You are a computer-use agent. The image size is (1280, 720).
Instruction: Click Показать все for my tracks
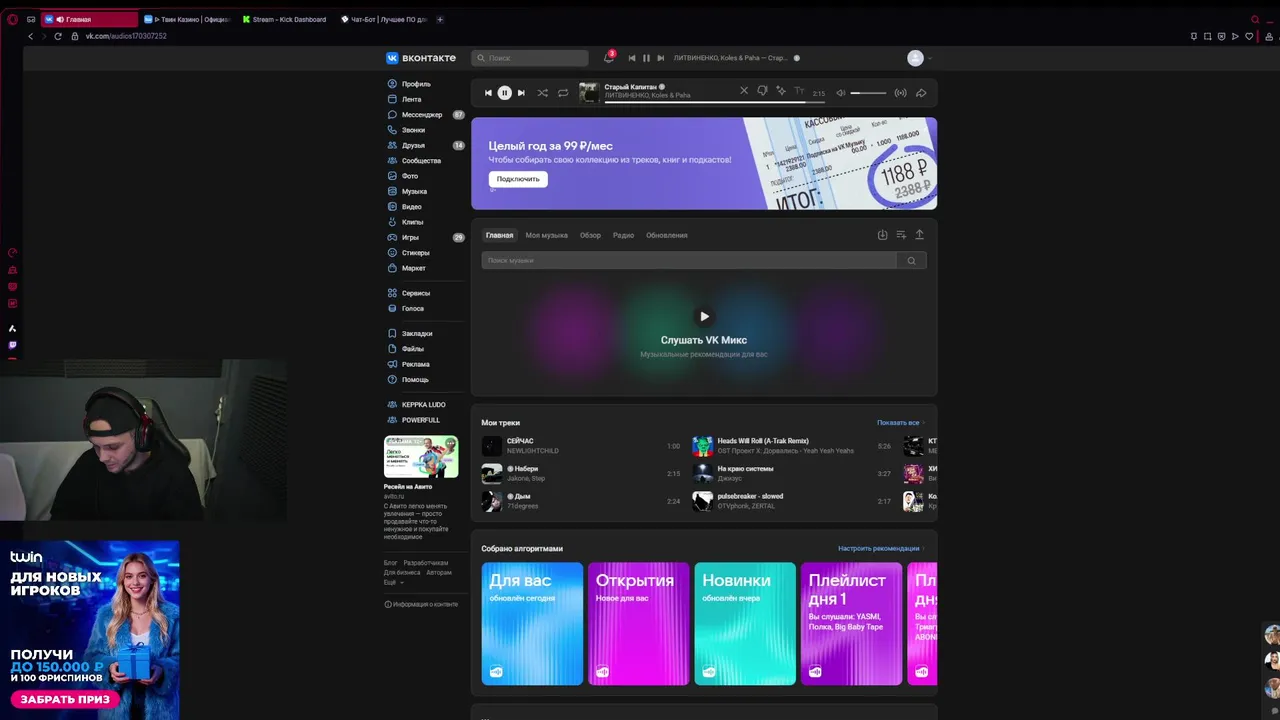[900, 423]
